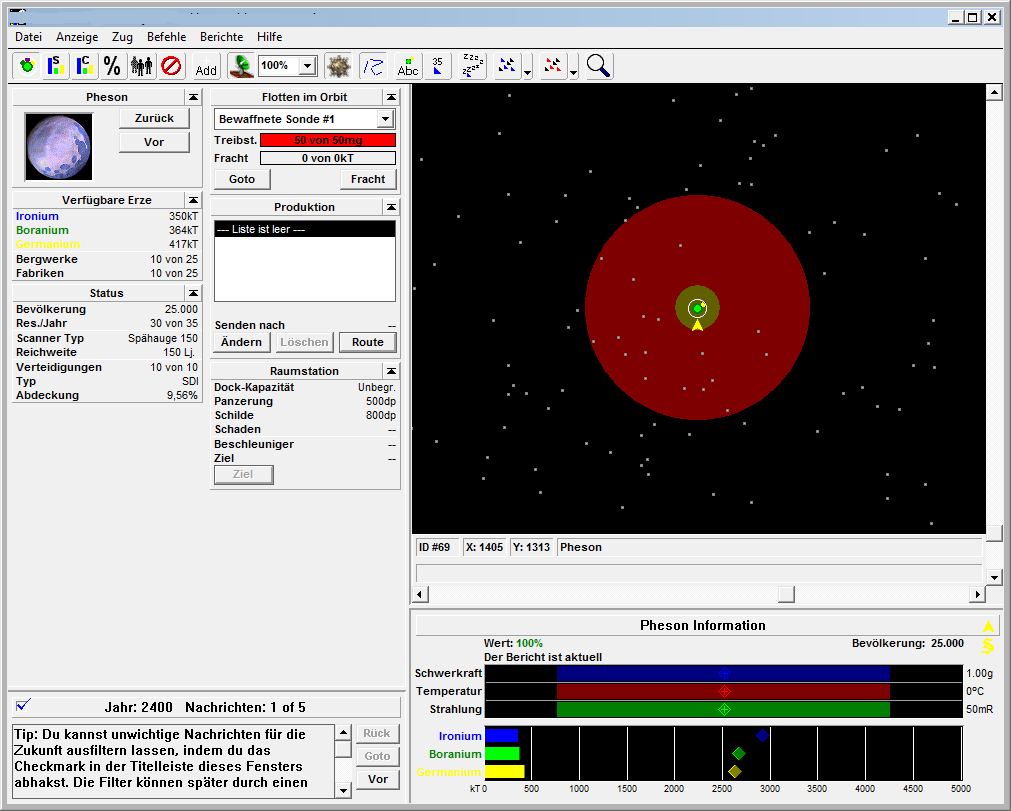
Task: Select the normal planet view icon
Action: click(27, 66)
